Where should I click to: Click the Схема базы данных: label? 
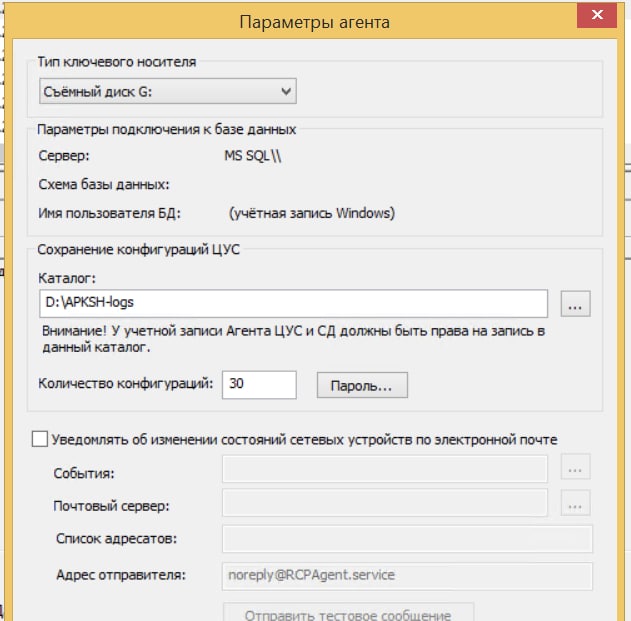tap(104, 184)
